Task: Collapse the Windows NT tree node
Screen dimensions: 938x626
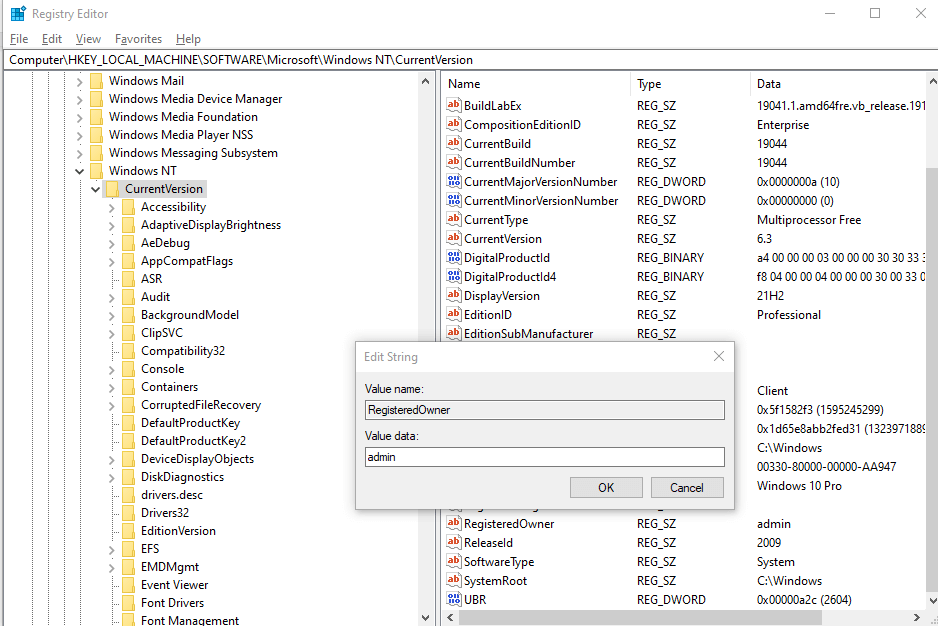Action: click(x=80, y=171)
